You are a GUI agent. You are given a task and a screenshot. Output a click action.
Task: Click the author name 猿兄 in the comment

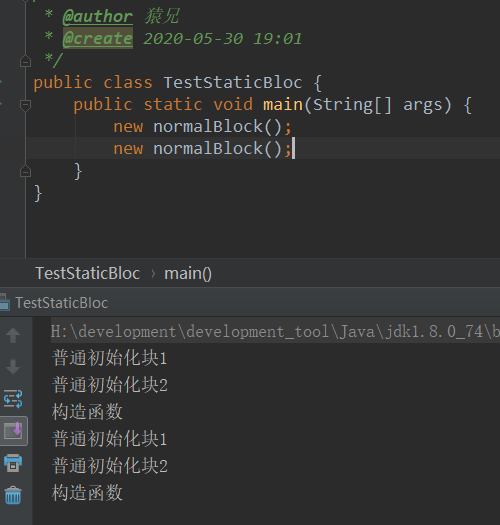(162, 16)
